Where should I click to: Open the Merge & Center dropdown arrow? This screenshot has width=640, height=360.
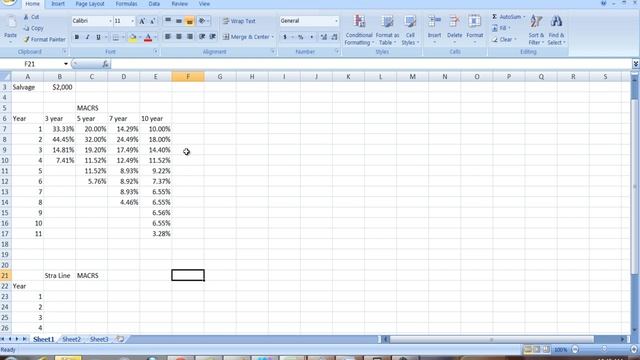coord(273,37)
